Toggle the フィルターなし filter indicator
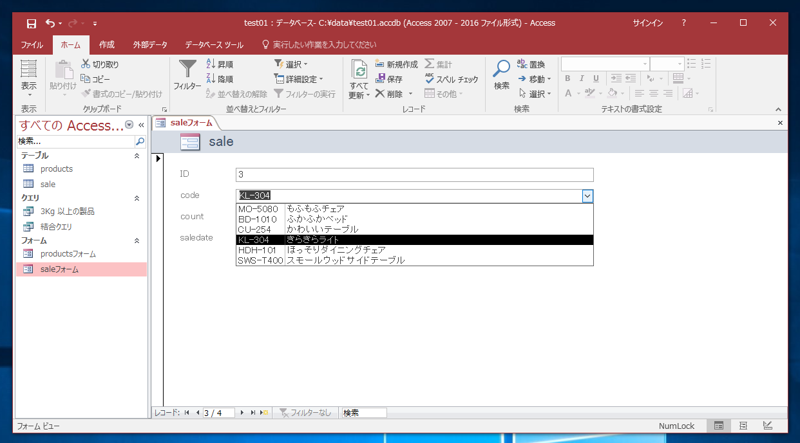The width and height of the screenshot is (800, 443). 306,412
